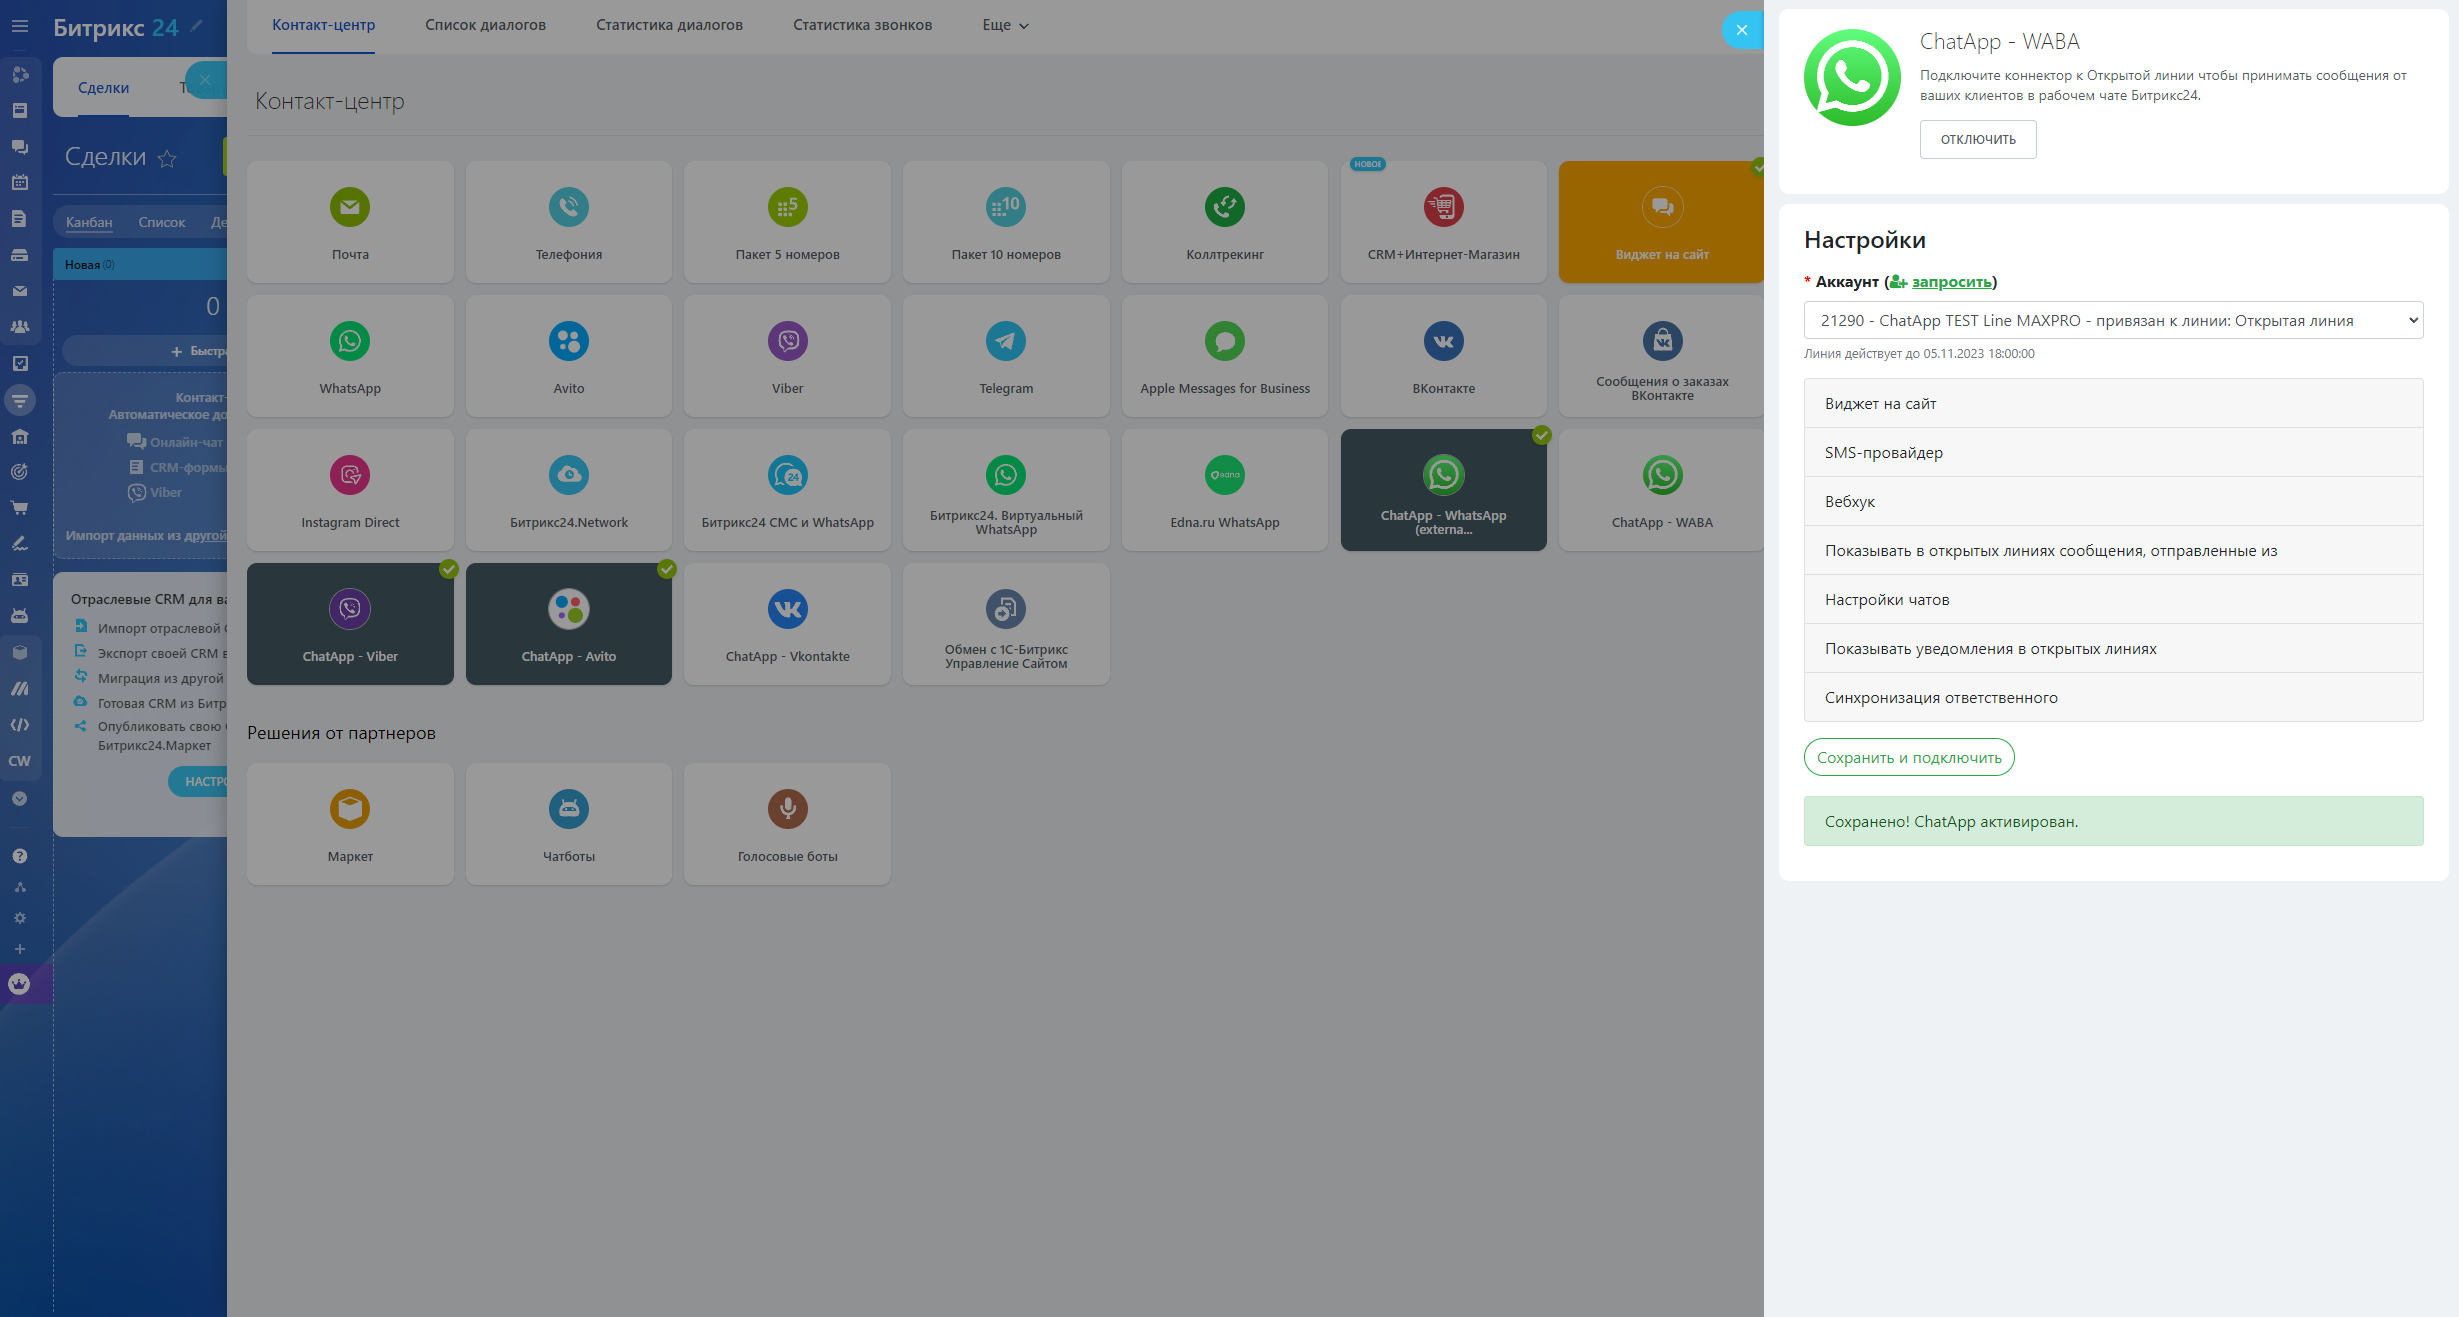Open the ChatApp - WABA tile
The width and height of the screenshot is (2459, 1317).
click(1661, 490)
